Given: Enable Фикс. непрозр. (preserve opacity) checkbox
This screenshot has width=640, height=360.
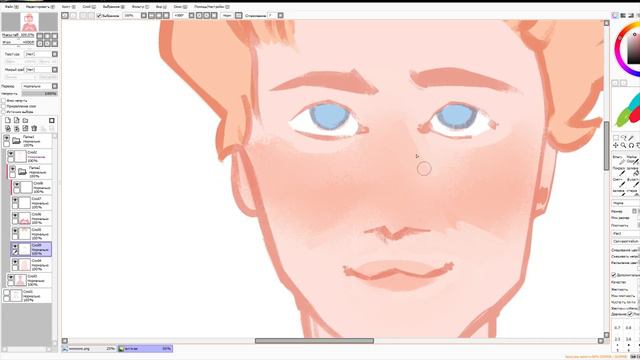Looking at the screenshot, I should 4,100.
